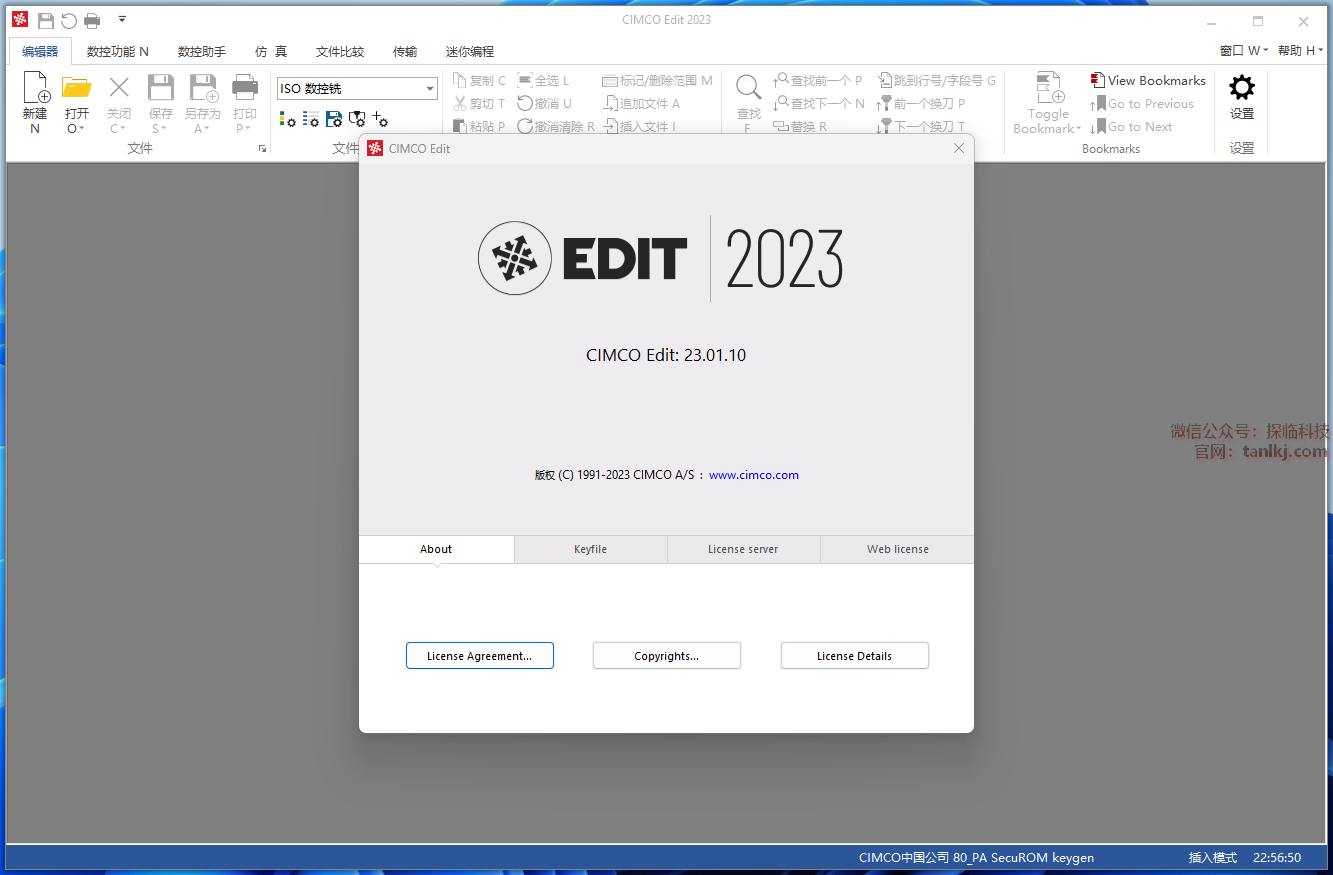Click the plus-gear icon under file type
This screenshot has height=875, width=1333.
pos(380,119)
